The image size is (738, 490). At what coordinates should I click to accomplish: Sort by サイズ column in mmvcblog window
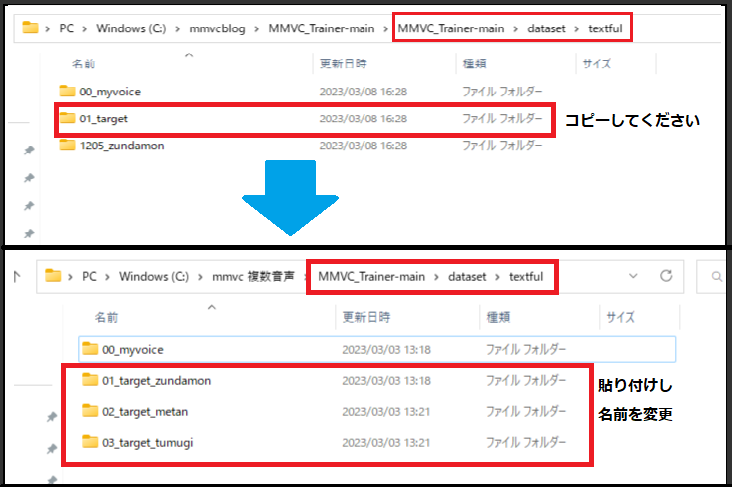pos(596,64)
